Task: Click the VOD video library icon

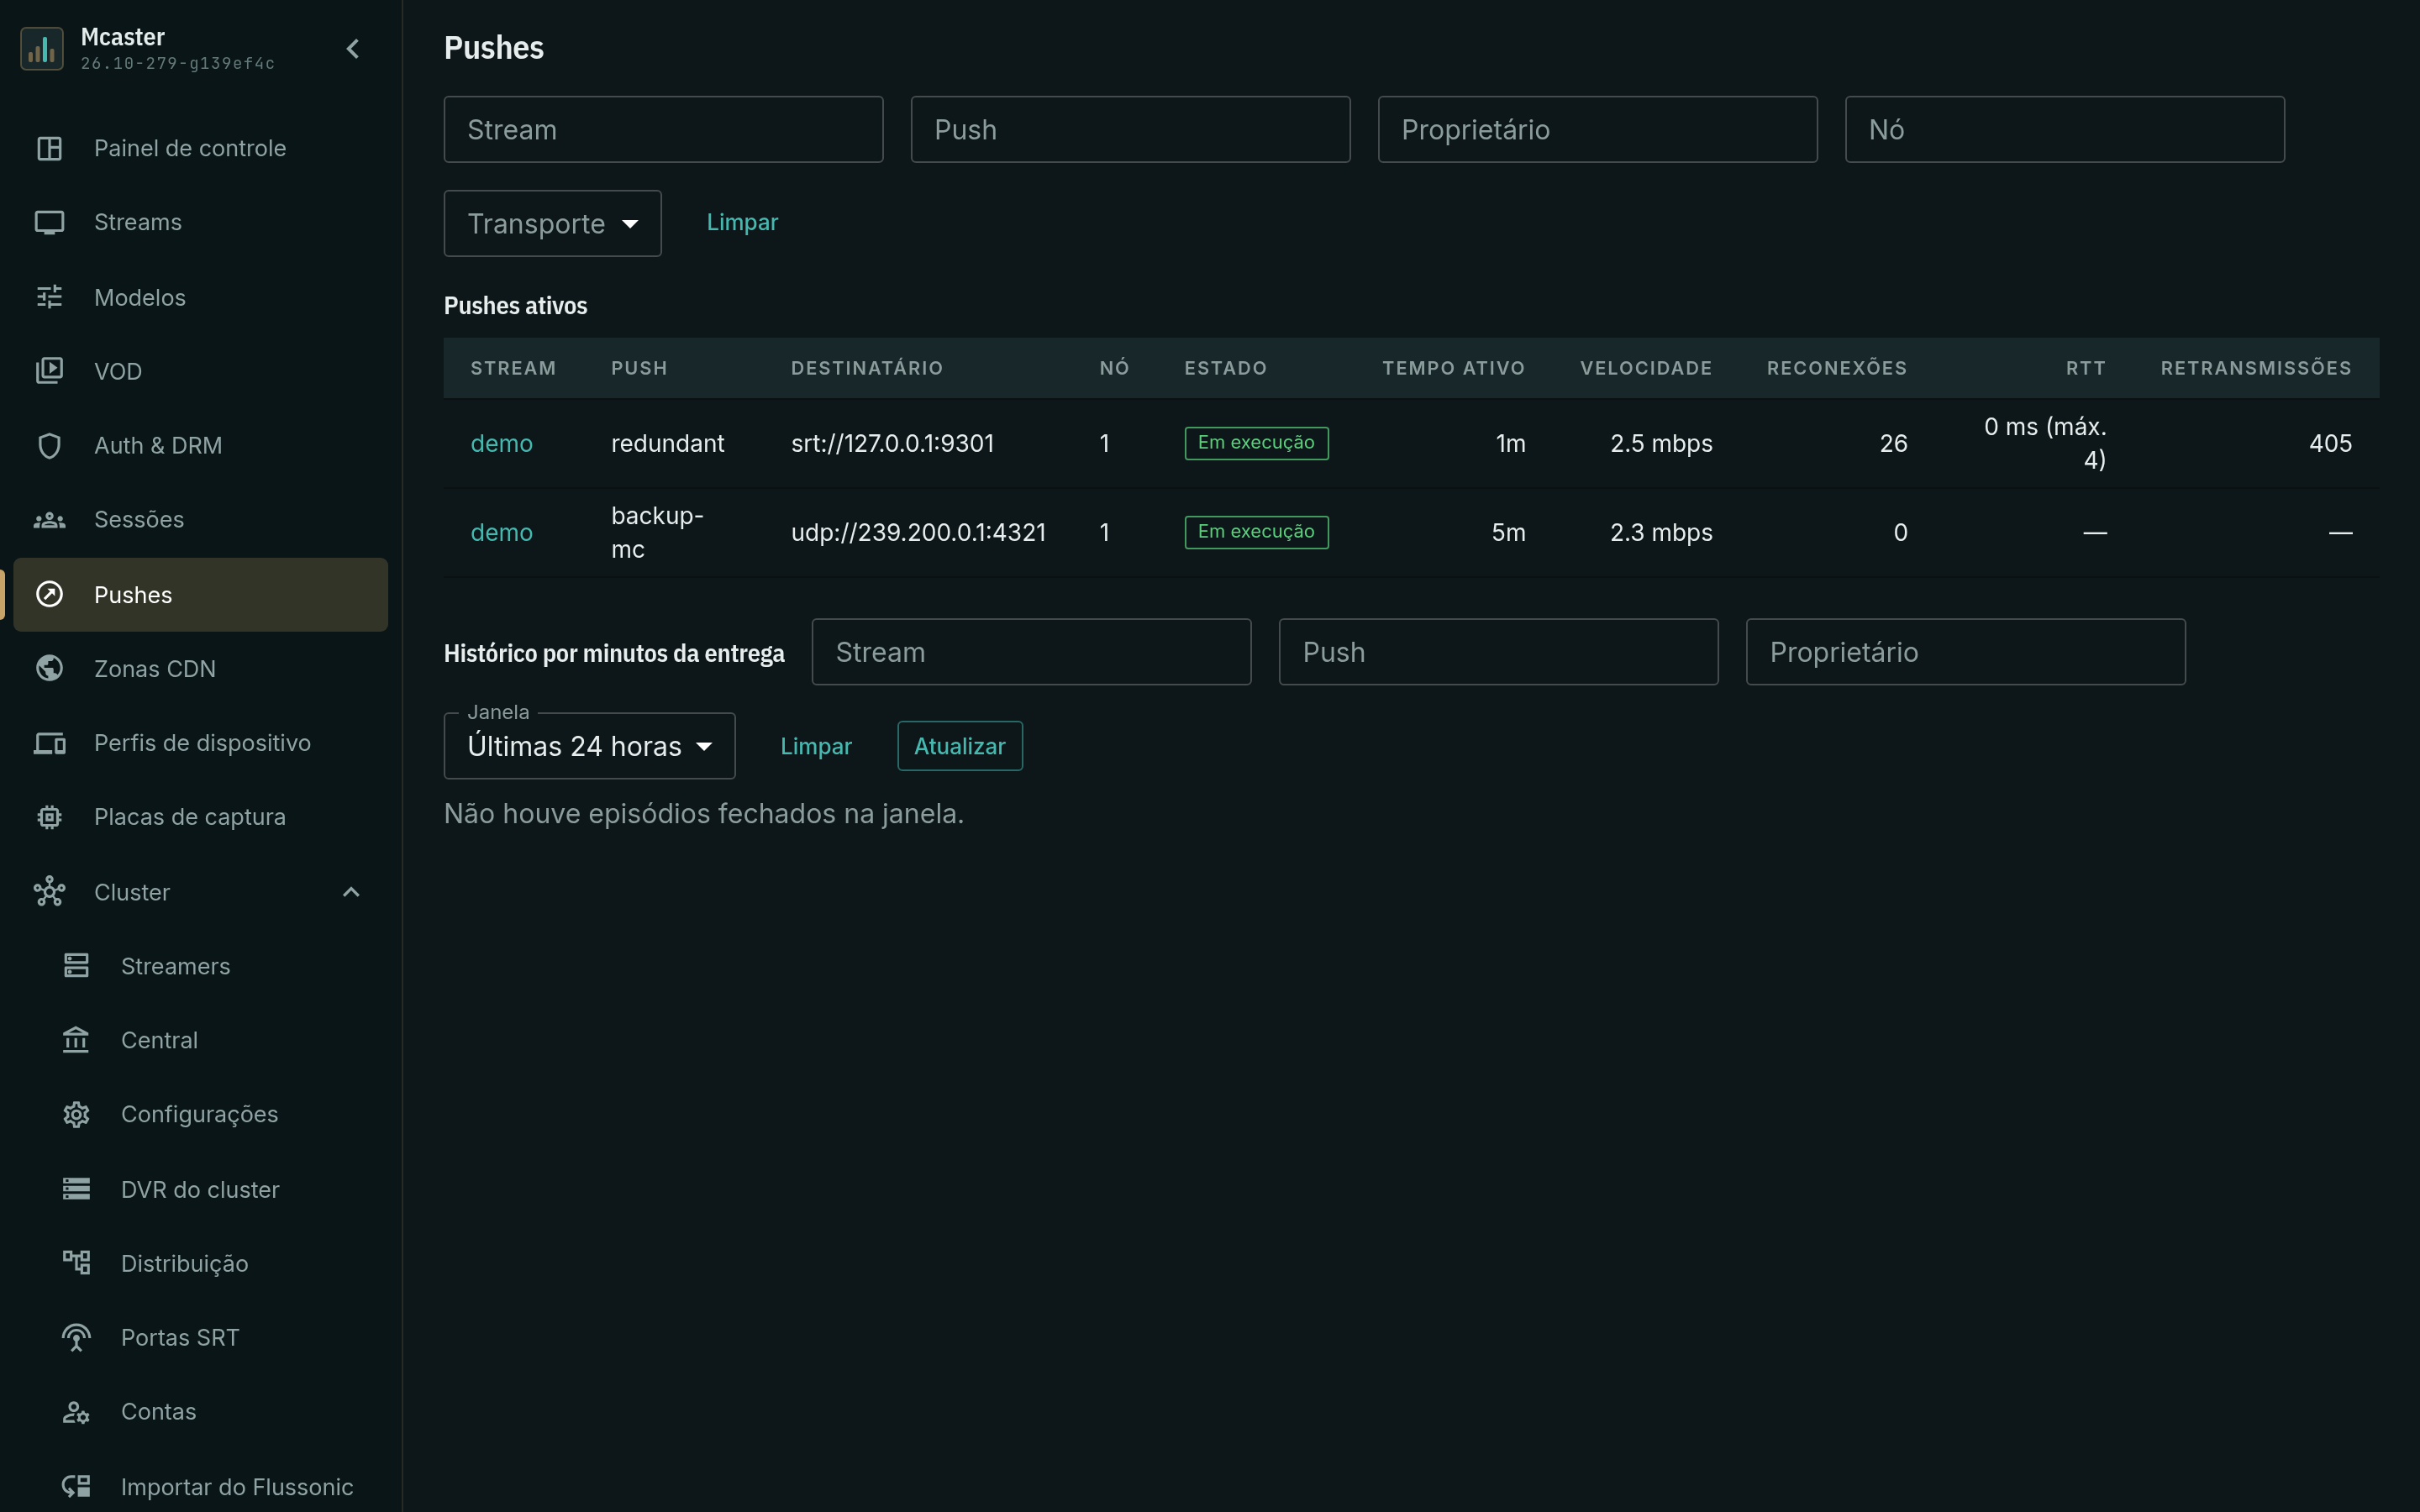Action: click(49, 371)
